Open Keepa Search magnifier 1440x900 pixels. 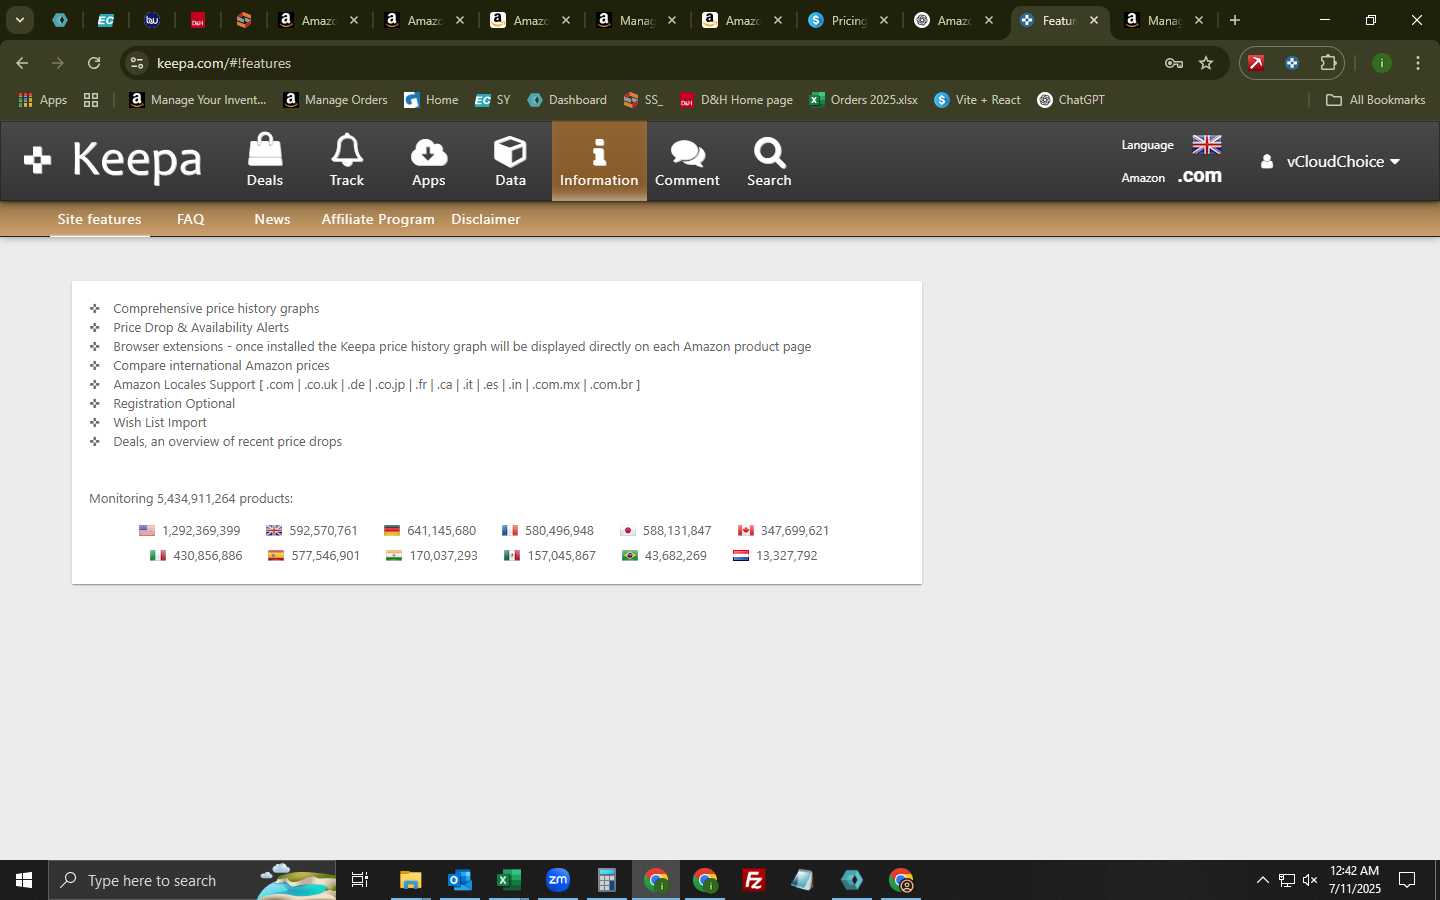[x=769, y=161]
